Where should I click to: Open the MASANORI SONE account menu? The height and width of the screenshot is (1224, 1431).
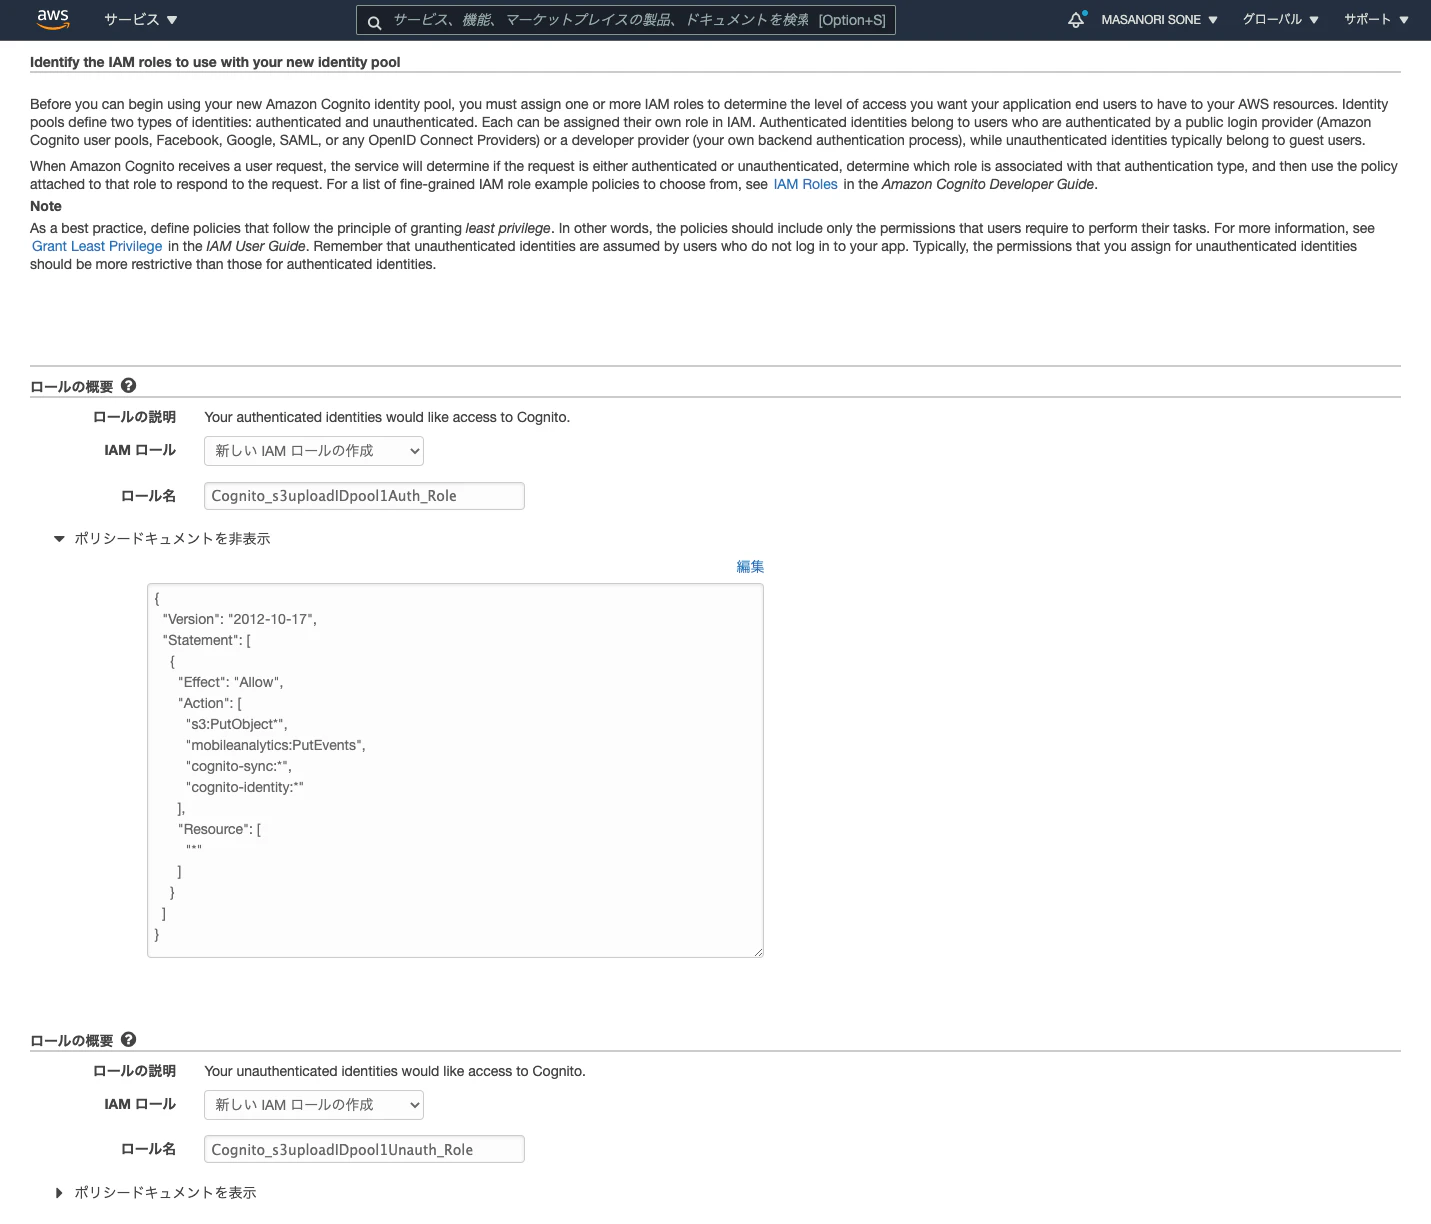1159,19
